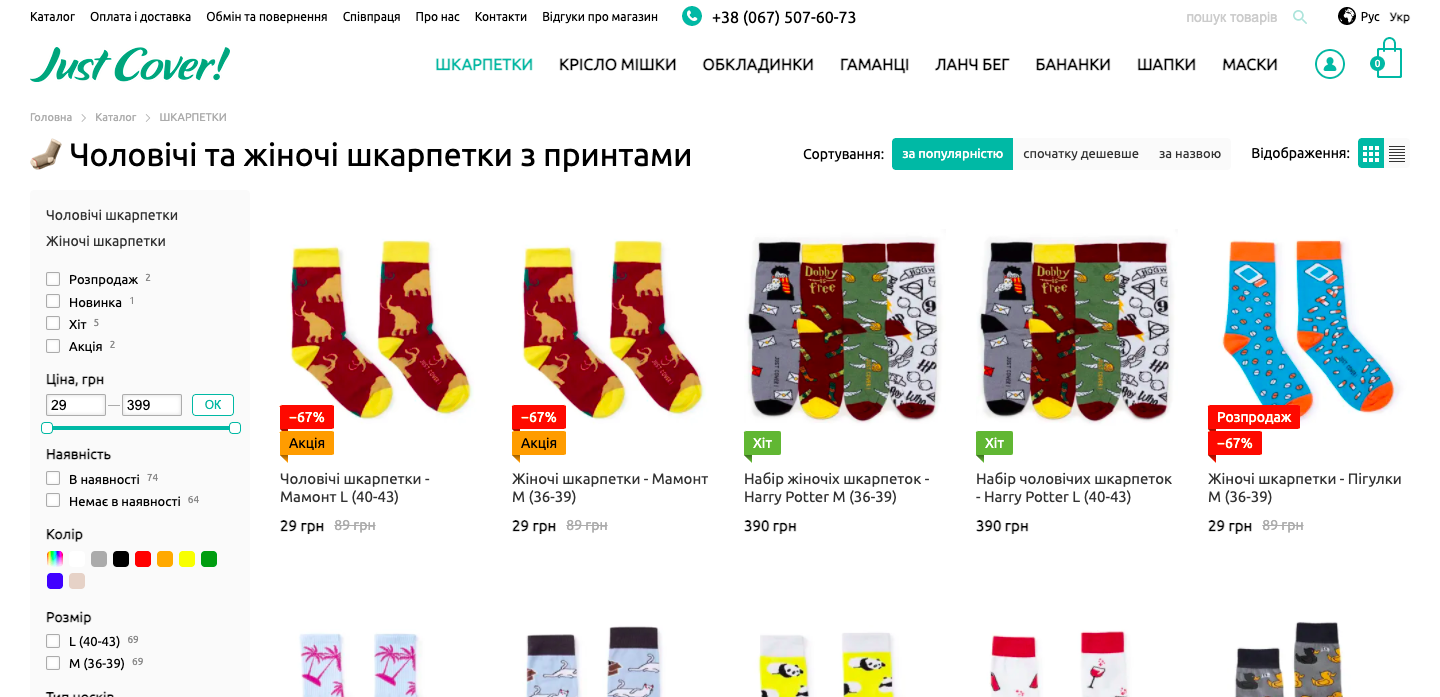Open the user account profile icon
This screenshot has height=697, width=1440.
pyautogui.click(x=1329, y=64)
